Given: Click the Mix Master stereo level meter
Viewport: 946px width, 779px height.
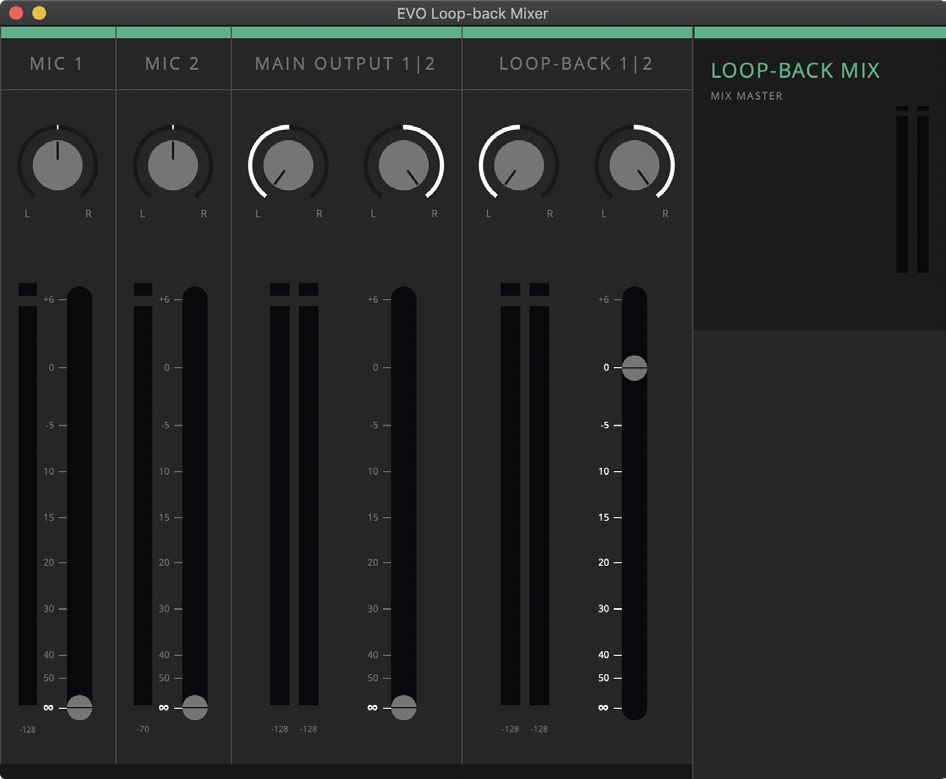Looking at the screenshot, I should [x=912, y=189].
